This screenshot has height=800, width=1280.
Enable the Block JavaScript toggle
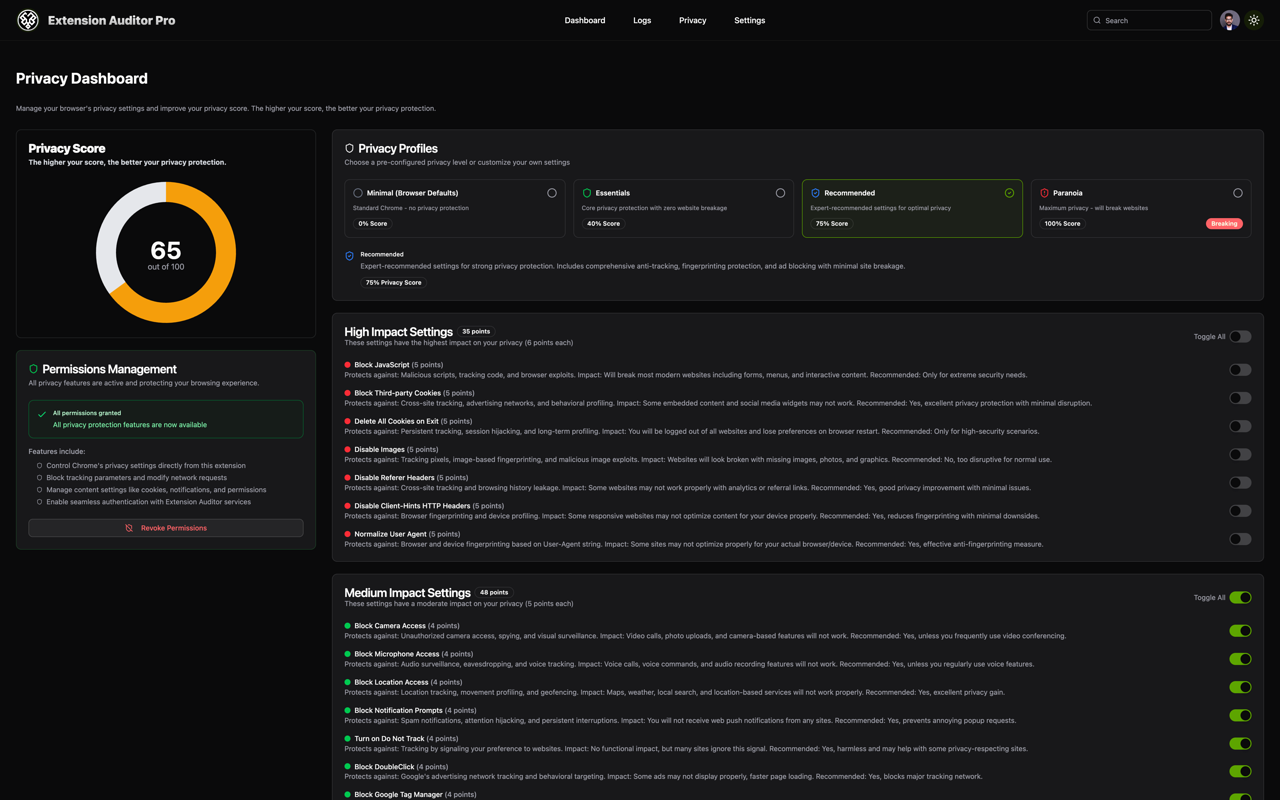click(1240, 370)
